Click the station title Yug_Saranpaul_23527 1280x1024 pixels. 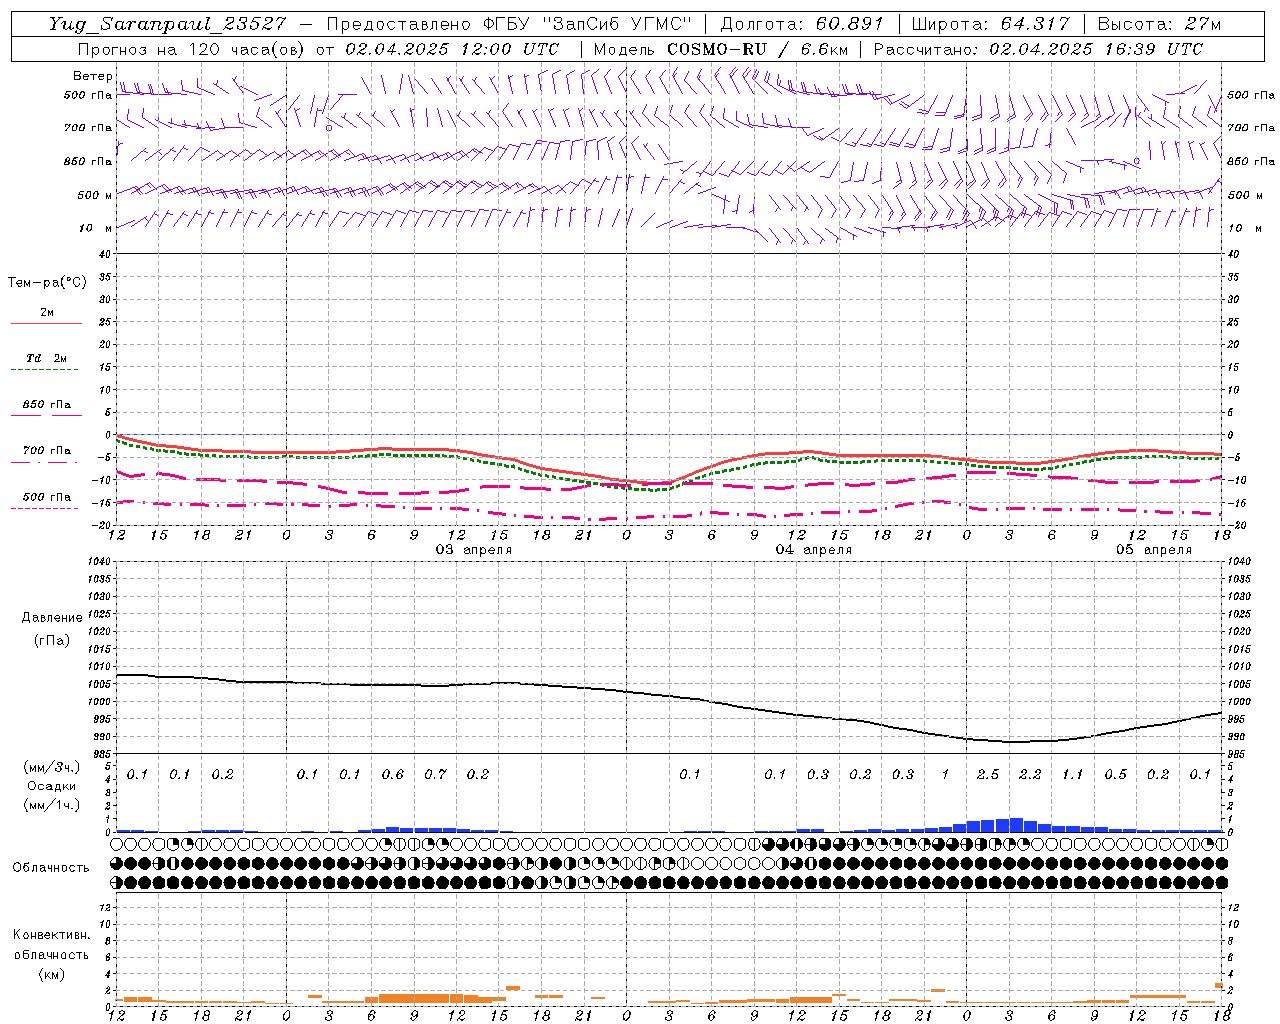[166, 24]
